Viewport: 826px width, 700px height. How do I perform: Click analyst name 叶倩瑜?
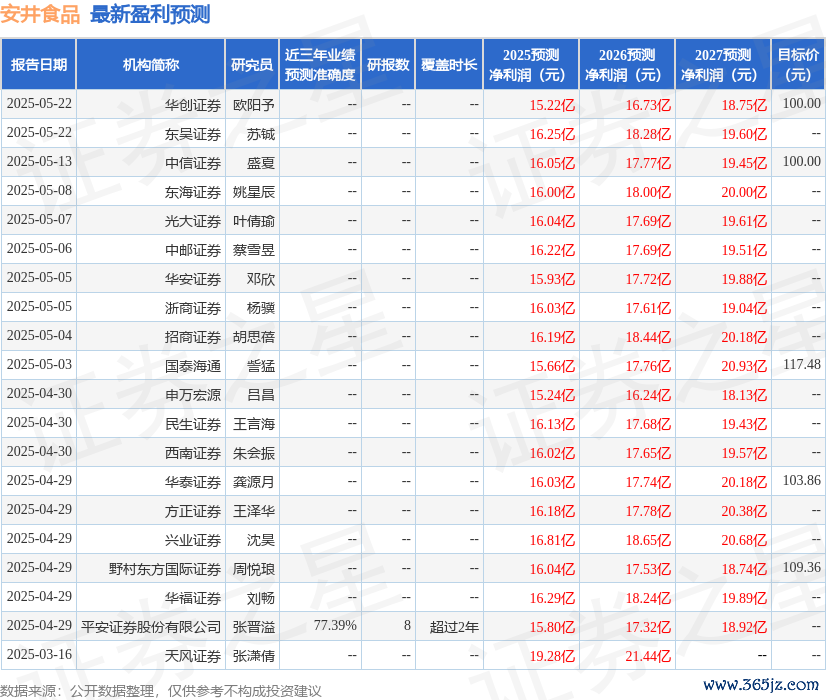(x=254, y=221)
